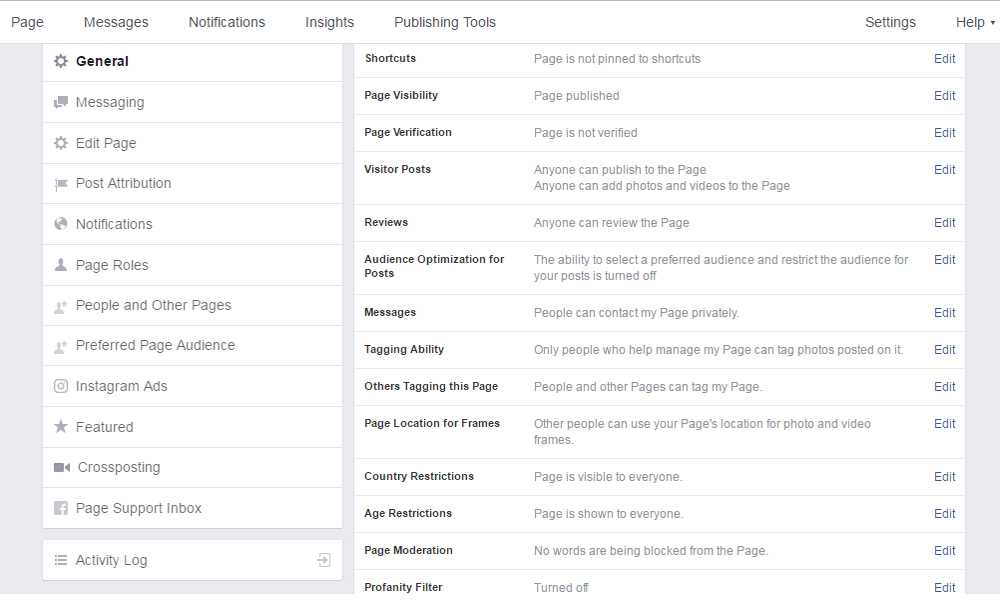The height and width of the screenshot is (613, 1000).
Task: Open Preferred Page Audience section
Action: [193, 346]
